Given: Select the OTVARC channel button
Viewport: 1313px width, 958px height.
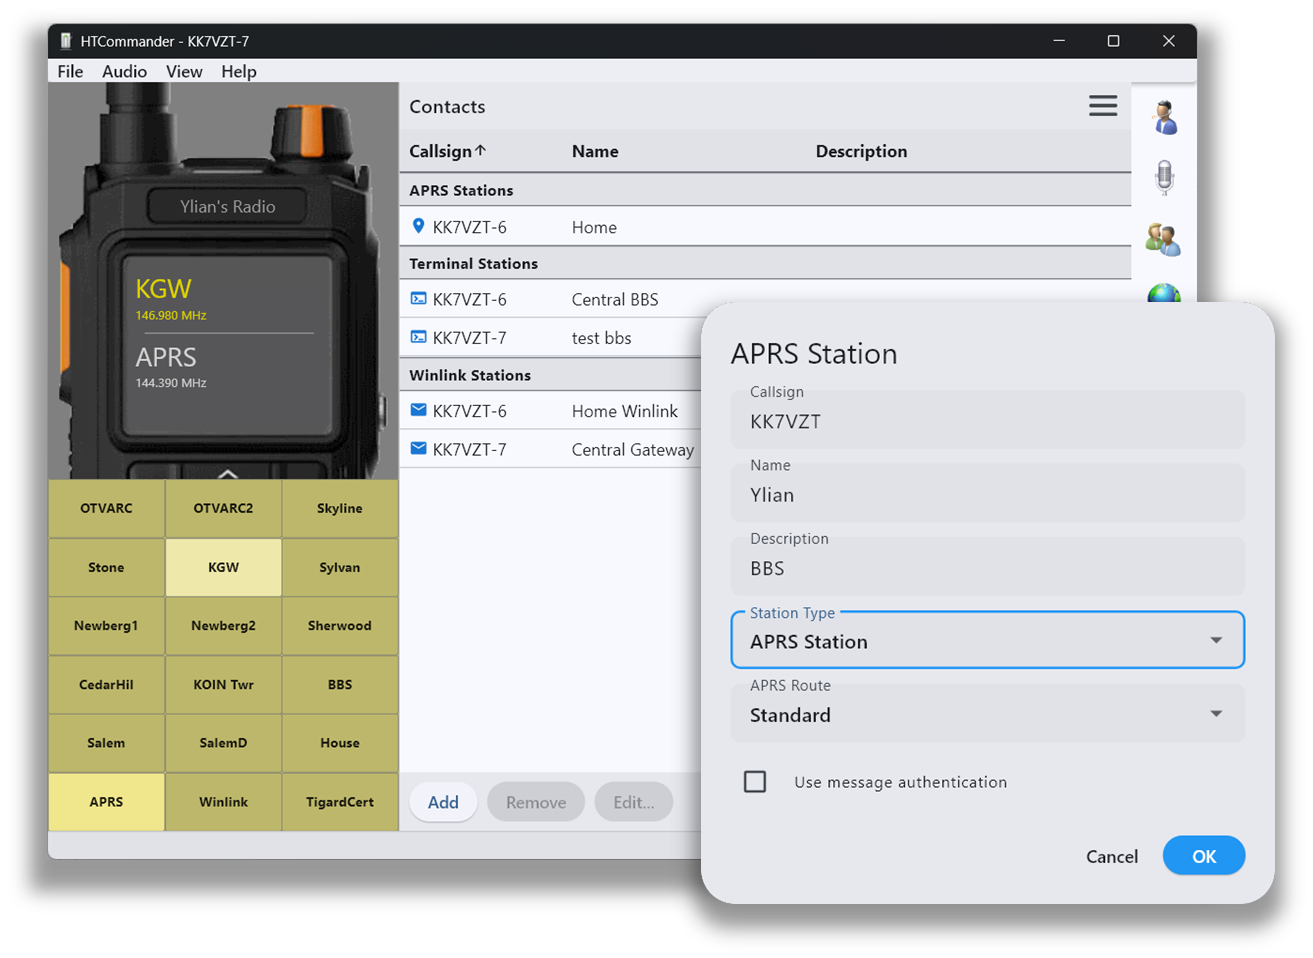Looking at the screenshot, I should (106, 508).
